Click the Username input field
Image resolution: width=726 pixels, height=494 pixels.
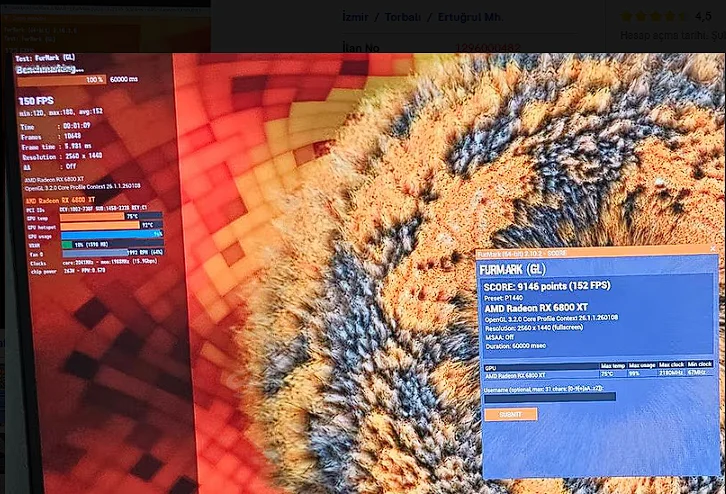point(550,397)
